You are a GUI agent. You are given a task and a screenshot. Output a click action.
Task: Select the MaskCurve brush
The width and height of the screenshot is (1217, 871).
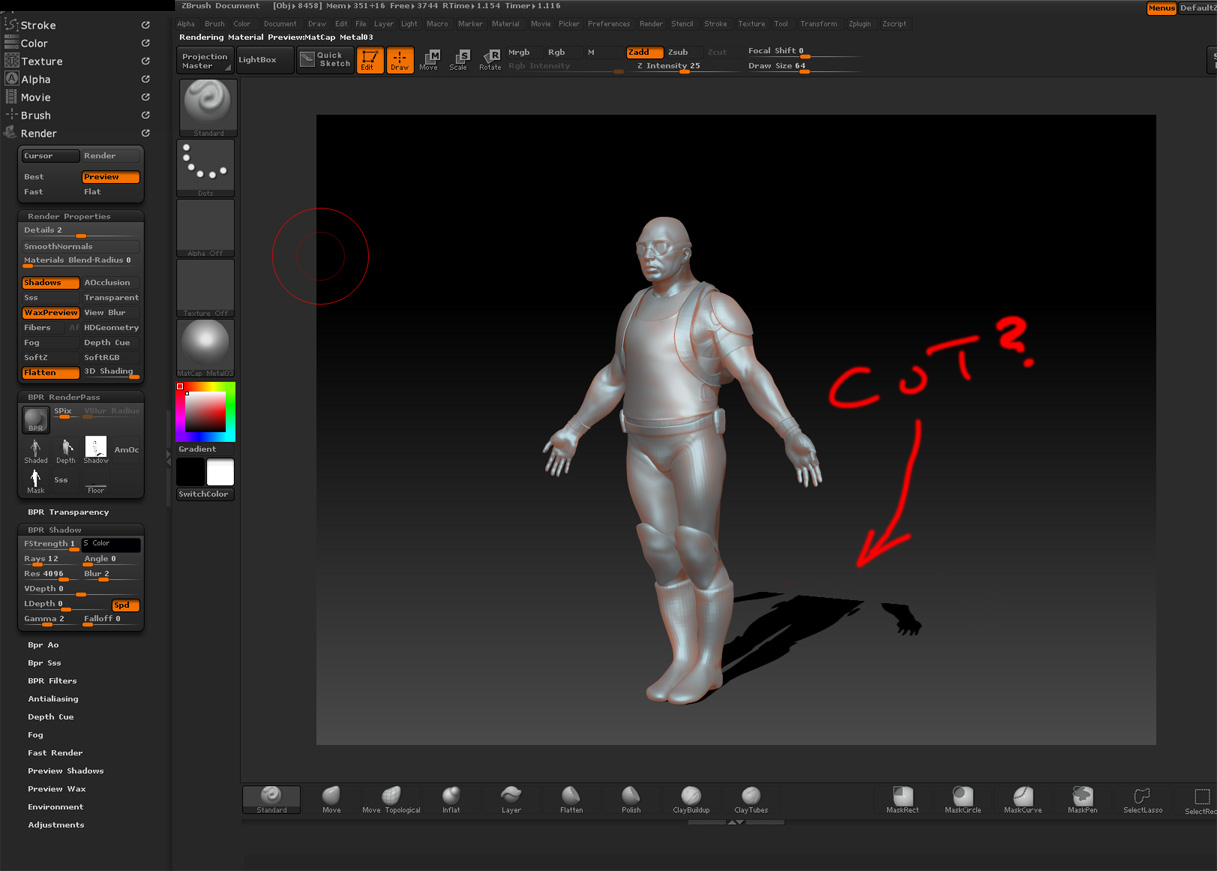tap(1023, 799)
